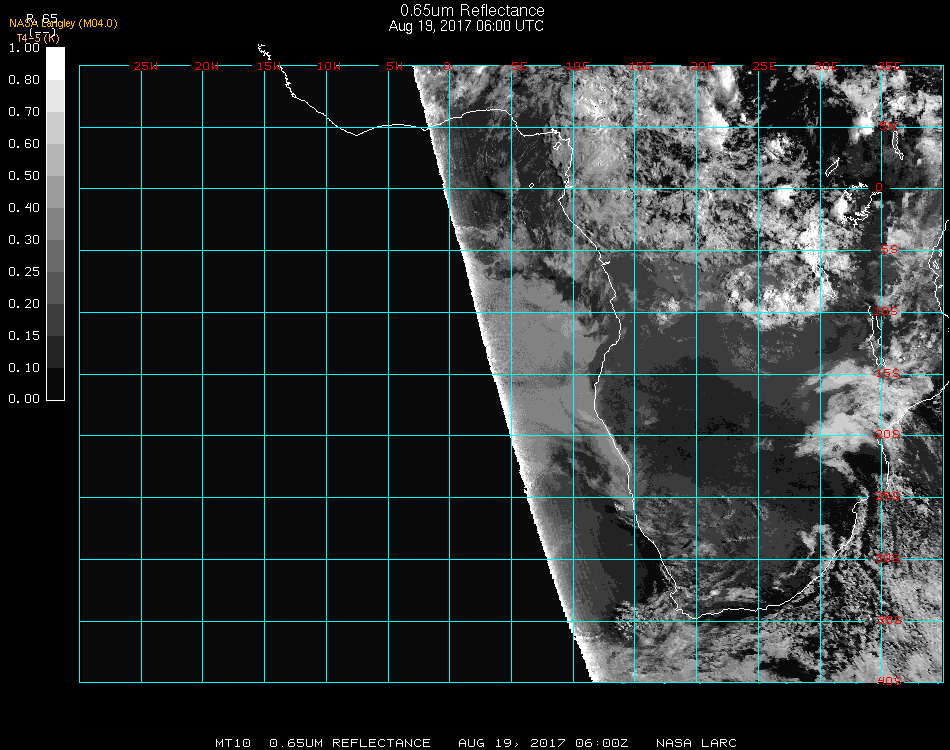Click the "0.65um Reflectance" title text
This screenshot has height=750, width=950.
point(472,10)
